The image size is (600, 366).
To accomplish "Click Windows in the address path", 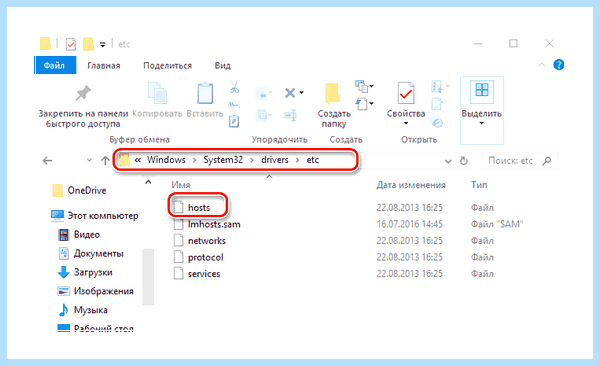I will pyautogui.click(x=166, y=160).
